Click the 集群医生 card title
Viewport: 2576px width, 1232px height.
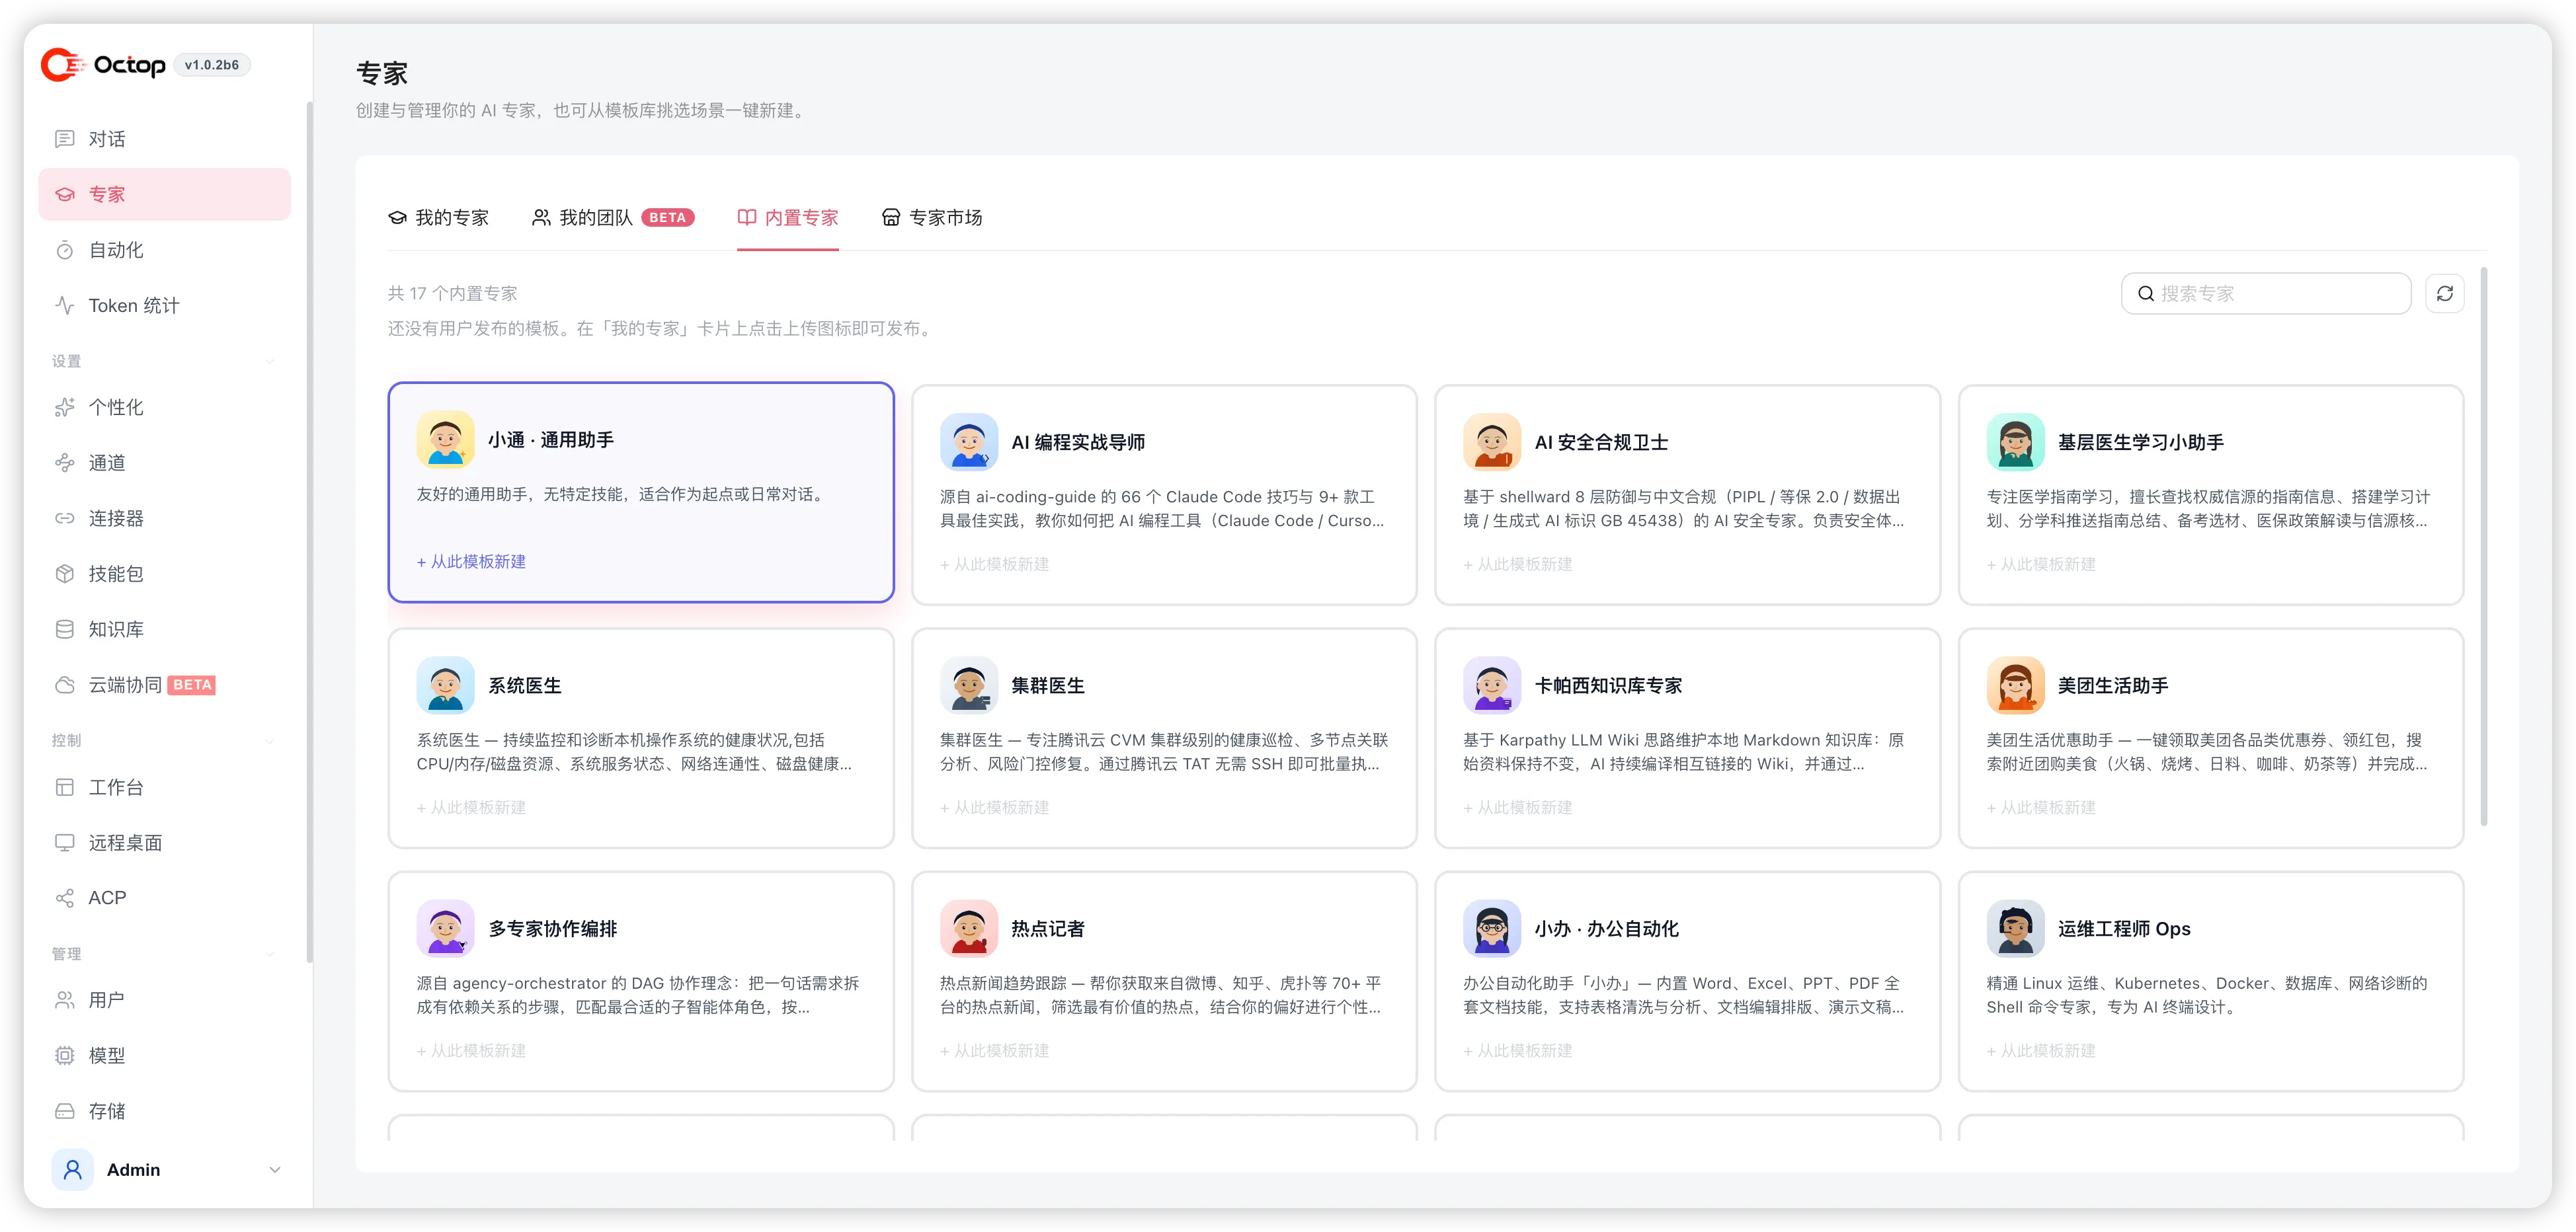1047,686
